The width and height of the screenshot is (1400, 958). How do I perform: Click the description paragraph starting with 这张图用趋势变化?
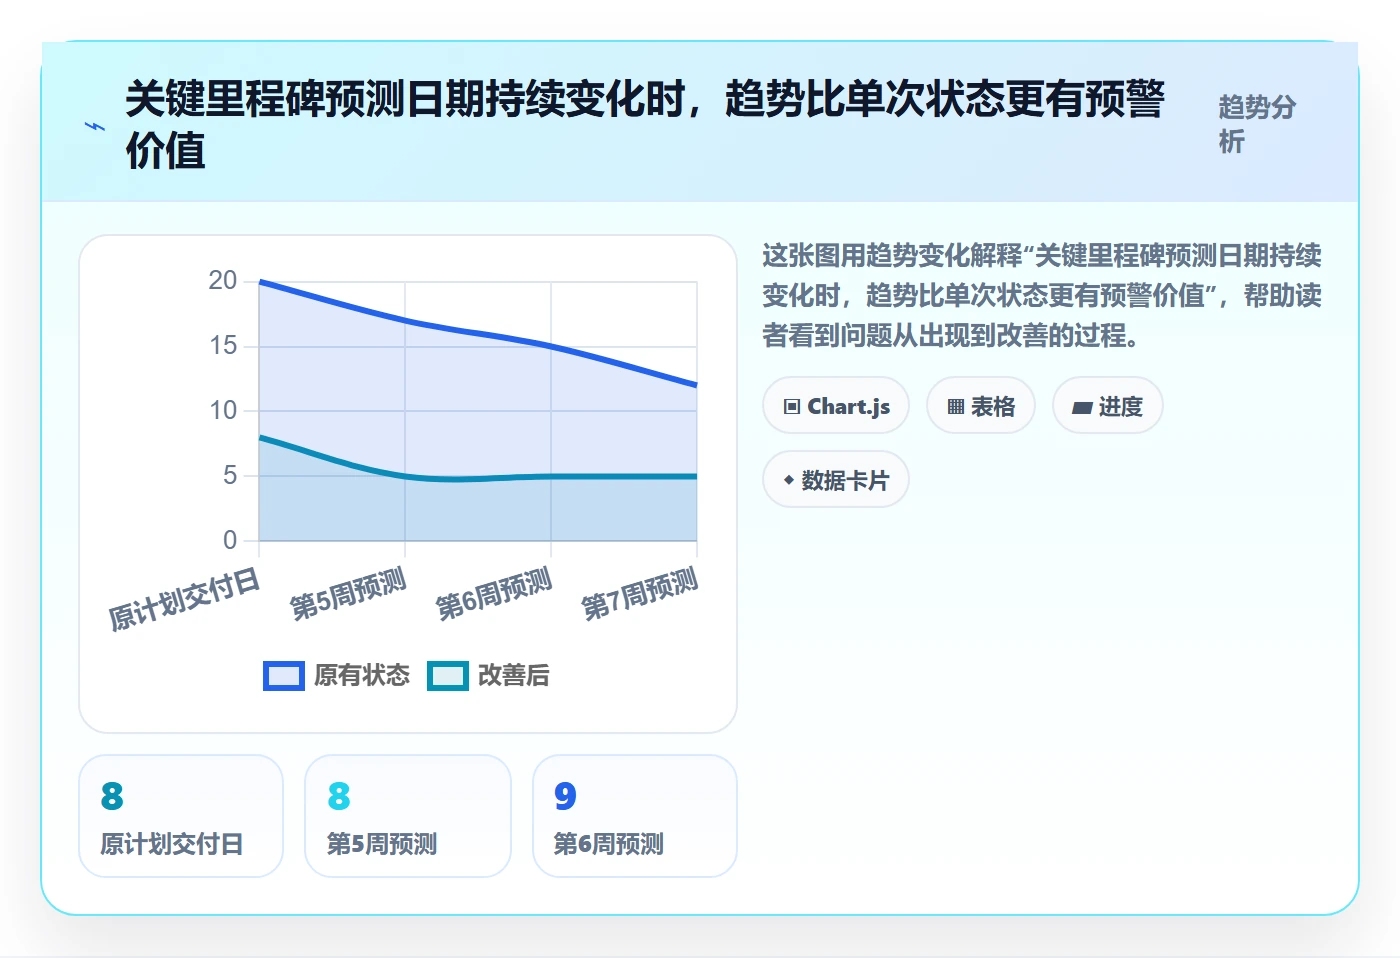click(1042, 295)
